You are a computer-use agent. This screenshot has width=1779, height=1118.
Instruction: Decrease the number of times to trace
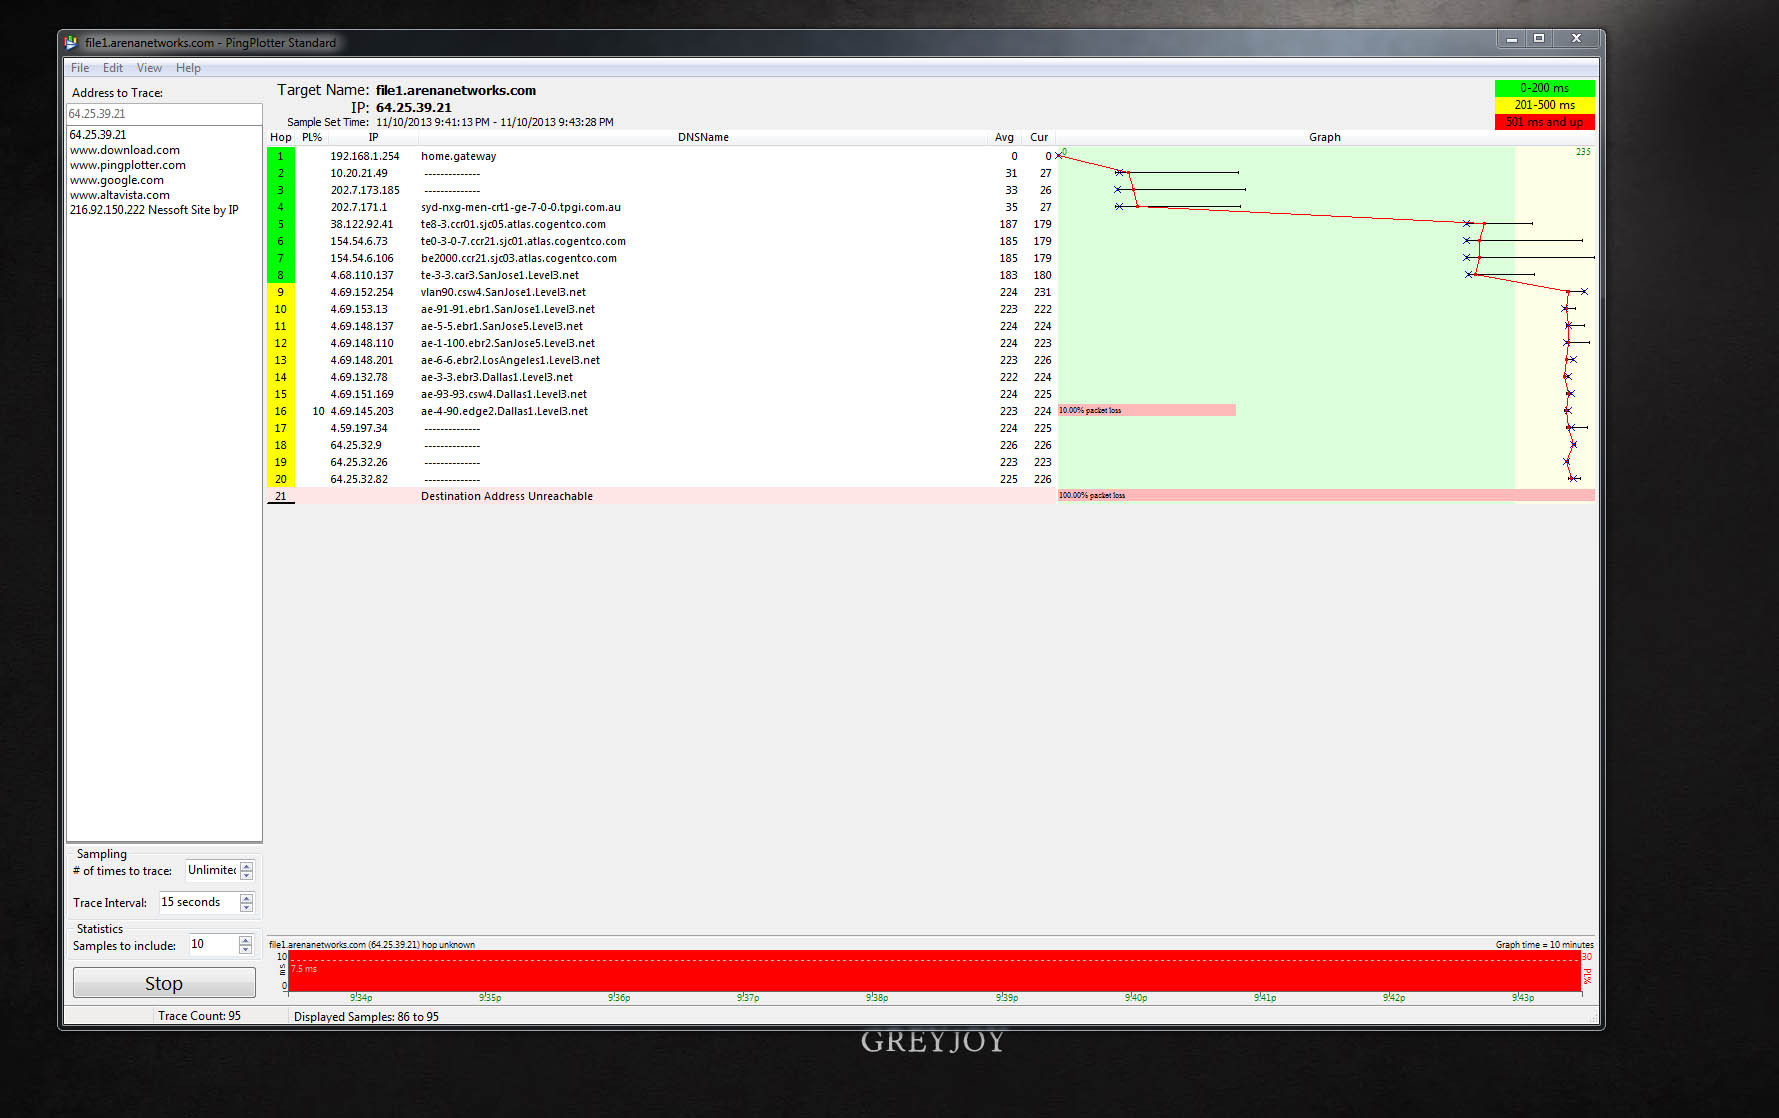point(246,876)
